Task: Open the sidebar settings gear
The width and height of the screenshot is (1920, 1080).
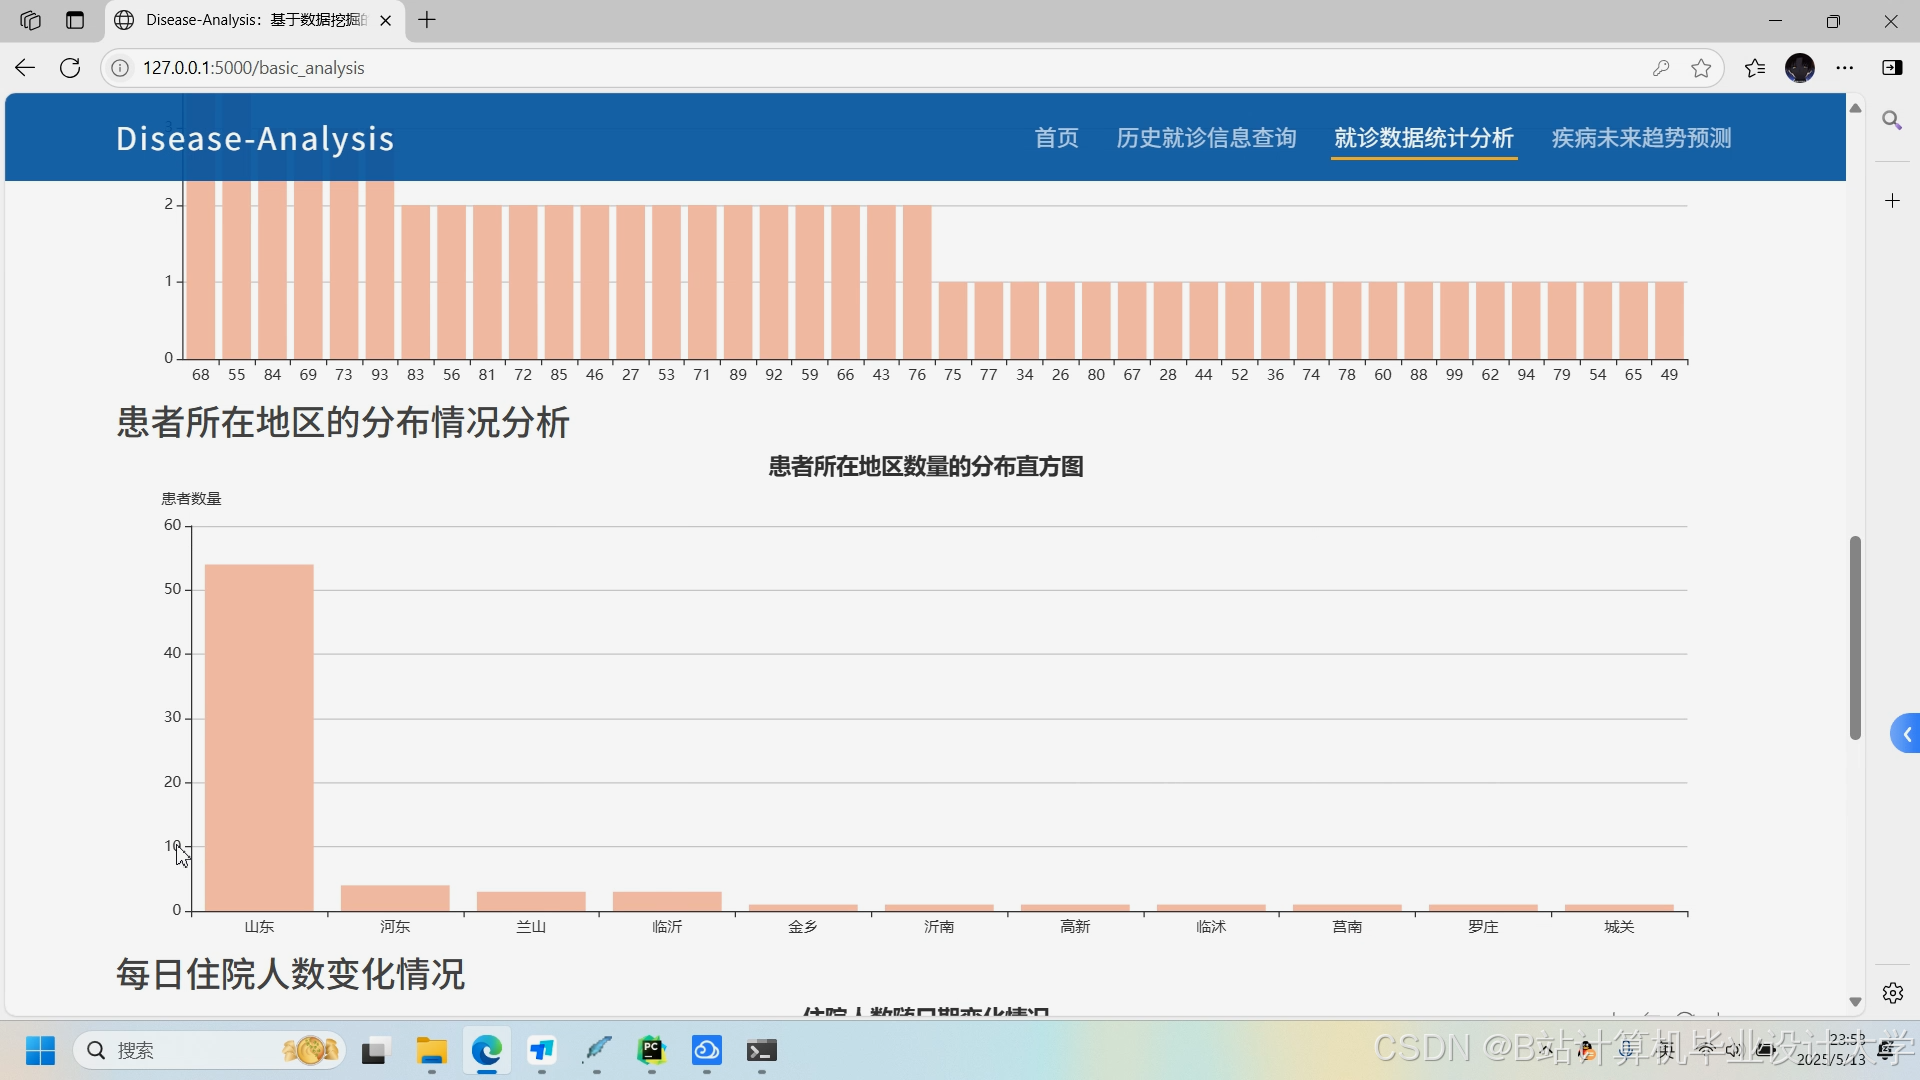Action: click(x=1892, y=993)
